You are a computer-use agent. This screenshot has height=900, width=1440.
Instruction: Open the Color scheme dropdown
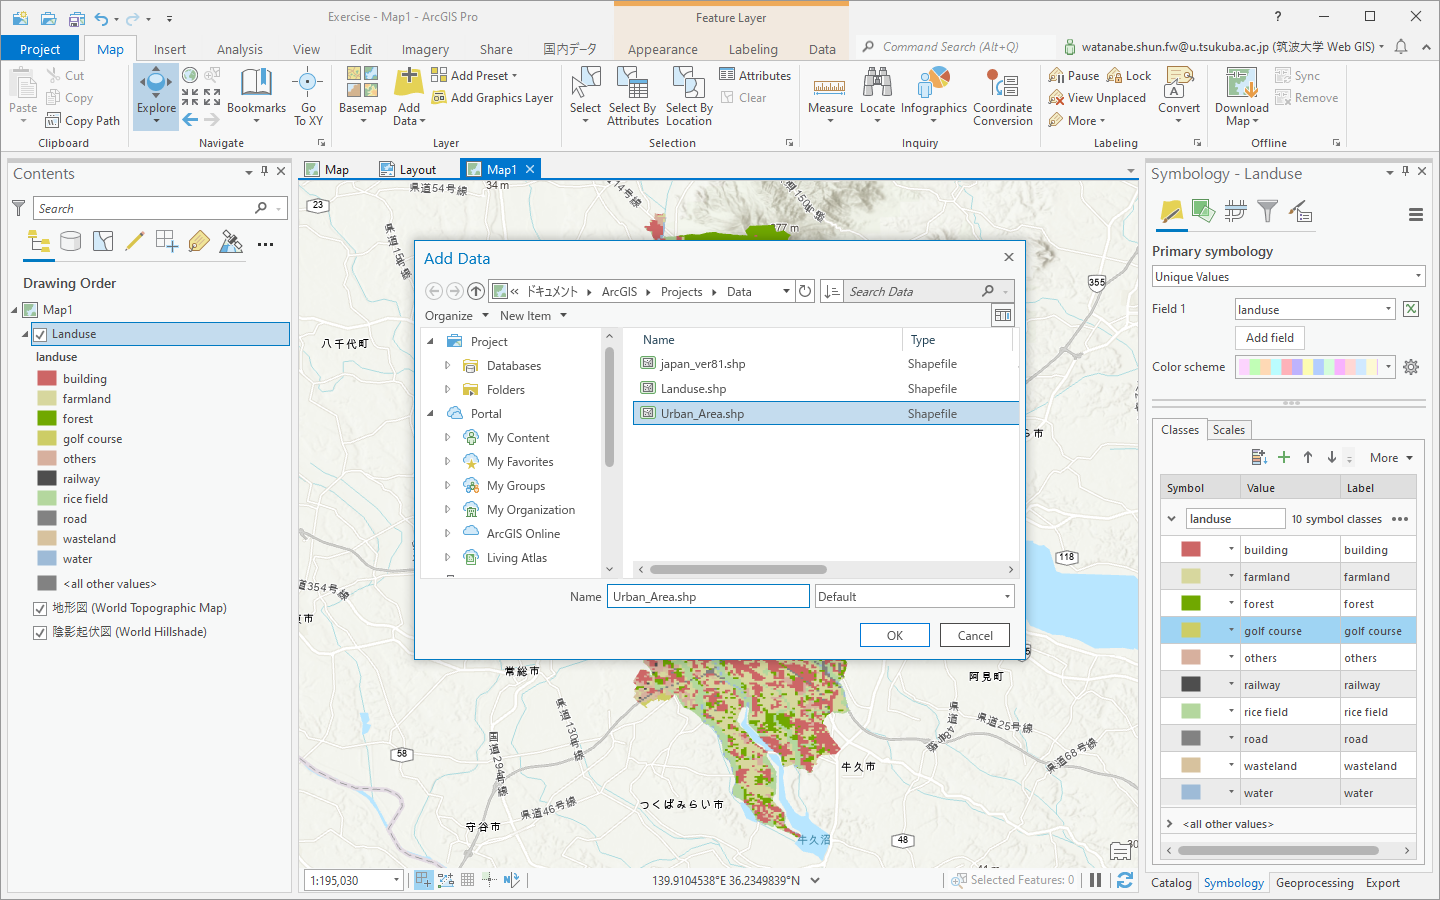pyautogui.click(x=1314, y=367)
